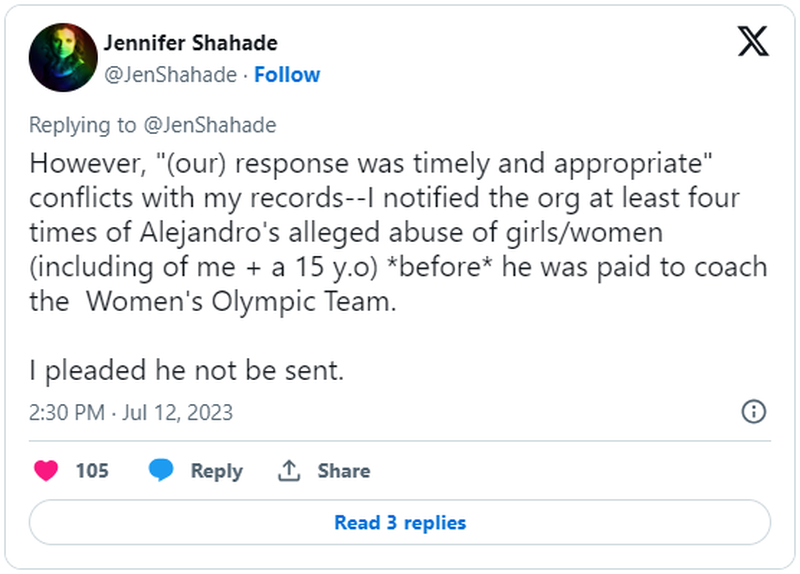The width and height of the screenshot is (800, 574).
Task: Click the reply speech bubble icon
Action: (x=162, y=470)
